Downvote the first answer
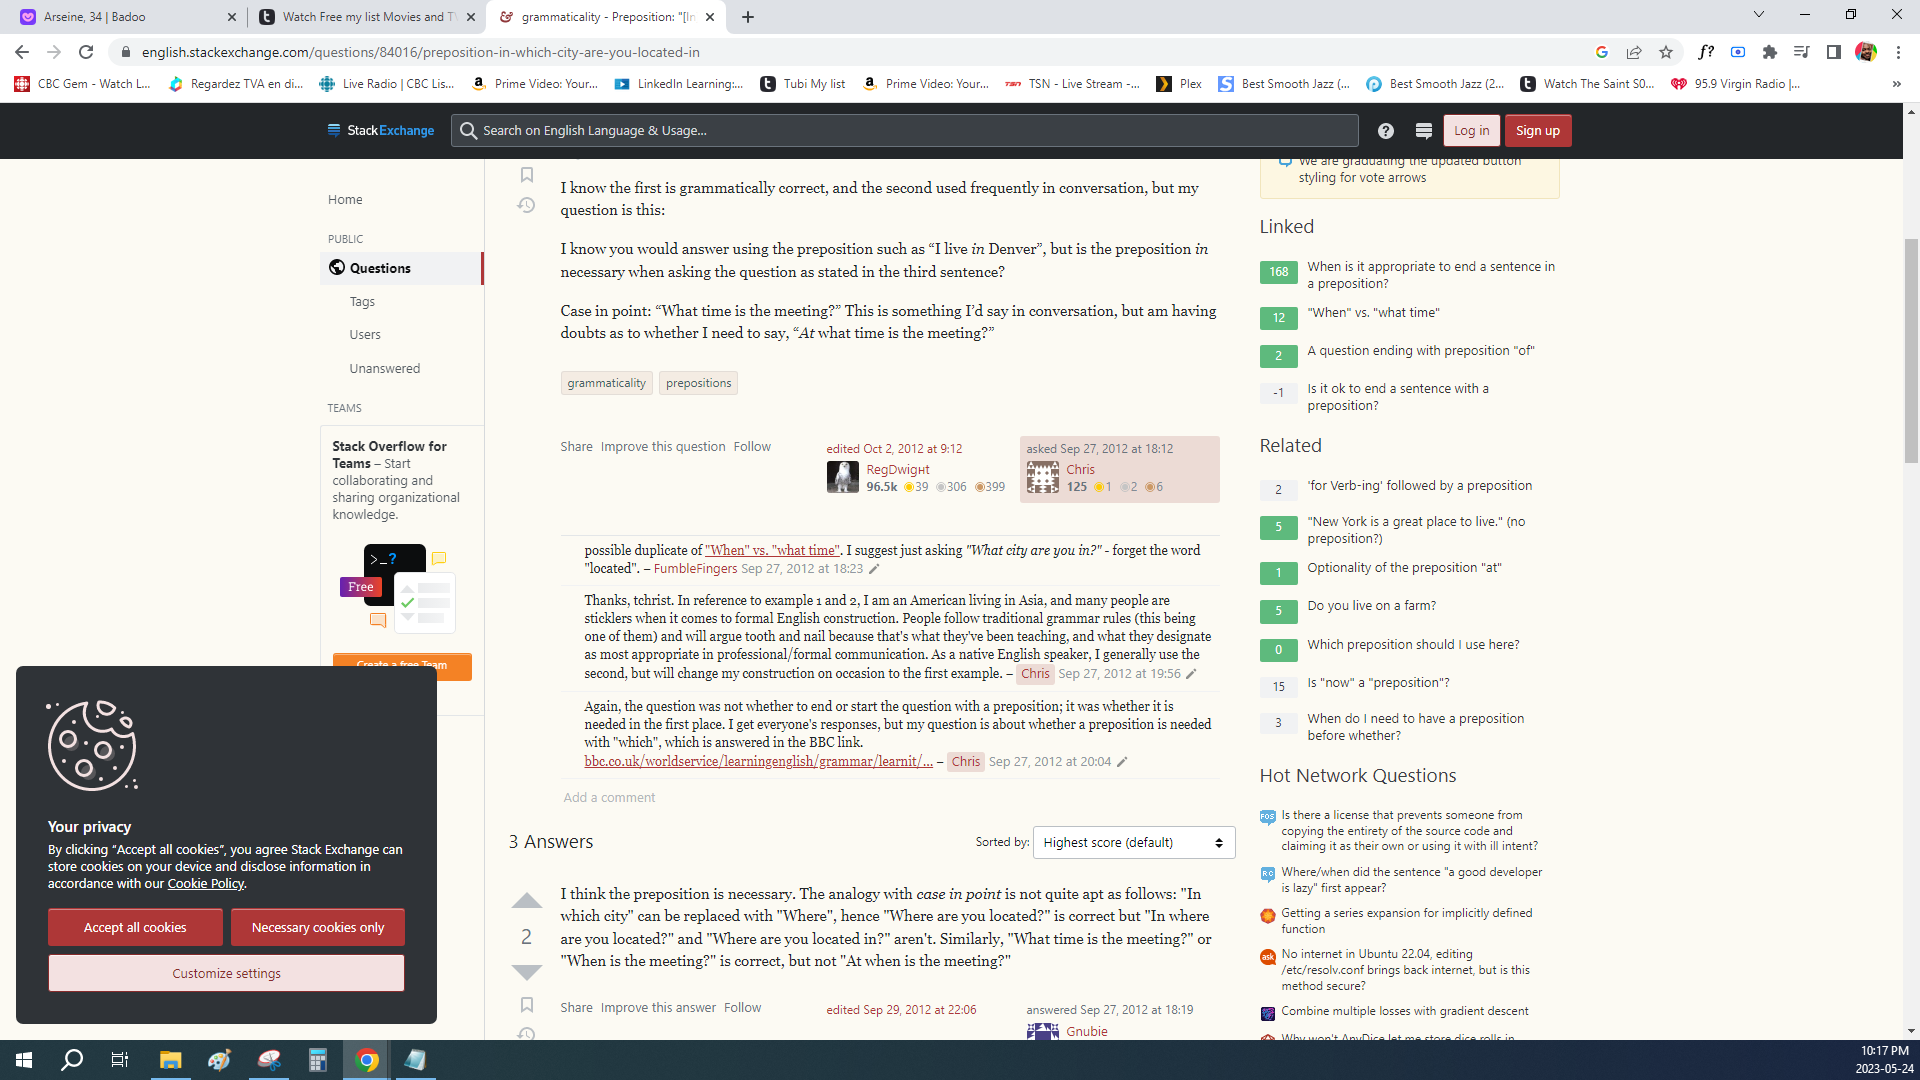 tap(526, 972)
